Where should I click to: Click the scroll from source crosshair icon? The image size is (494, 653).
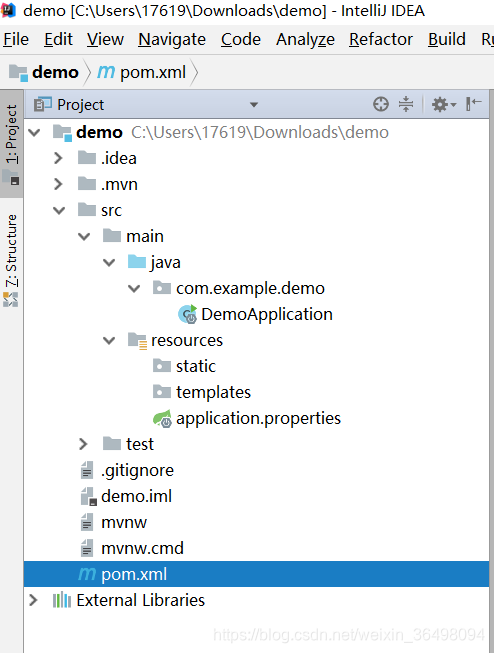tap(381, 104)
